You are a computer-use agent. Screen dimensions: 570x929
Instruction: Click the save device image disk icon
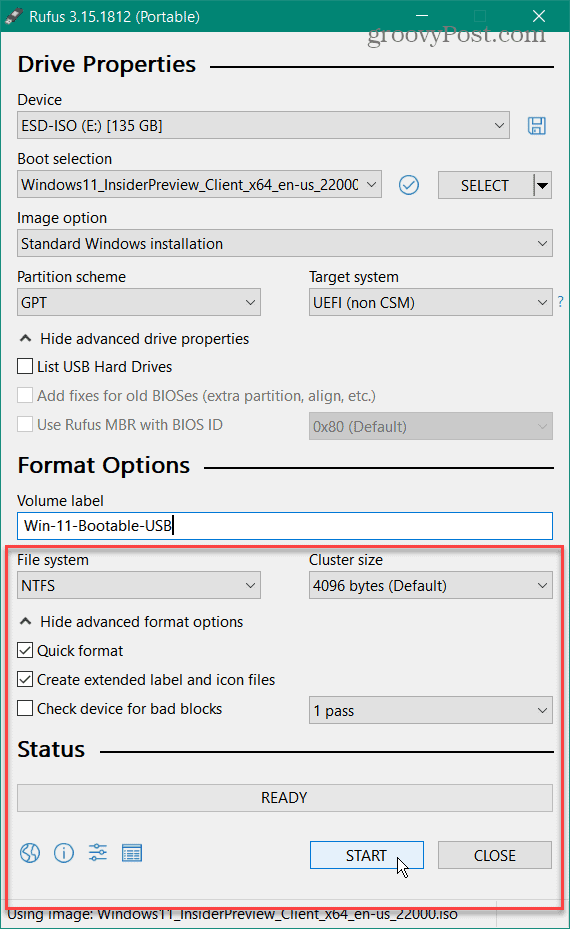click(537, 126)
